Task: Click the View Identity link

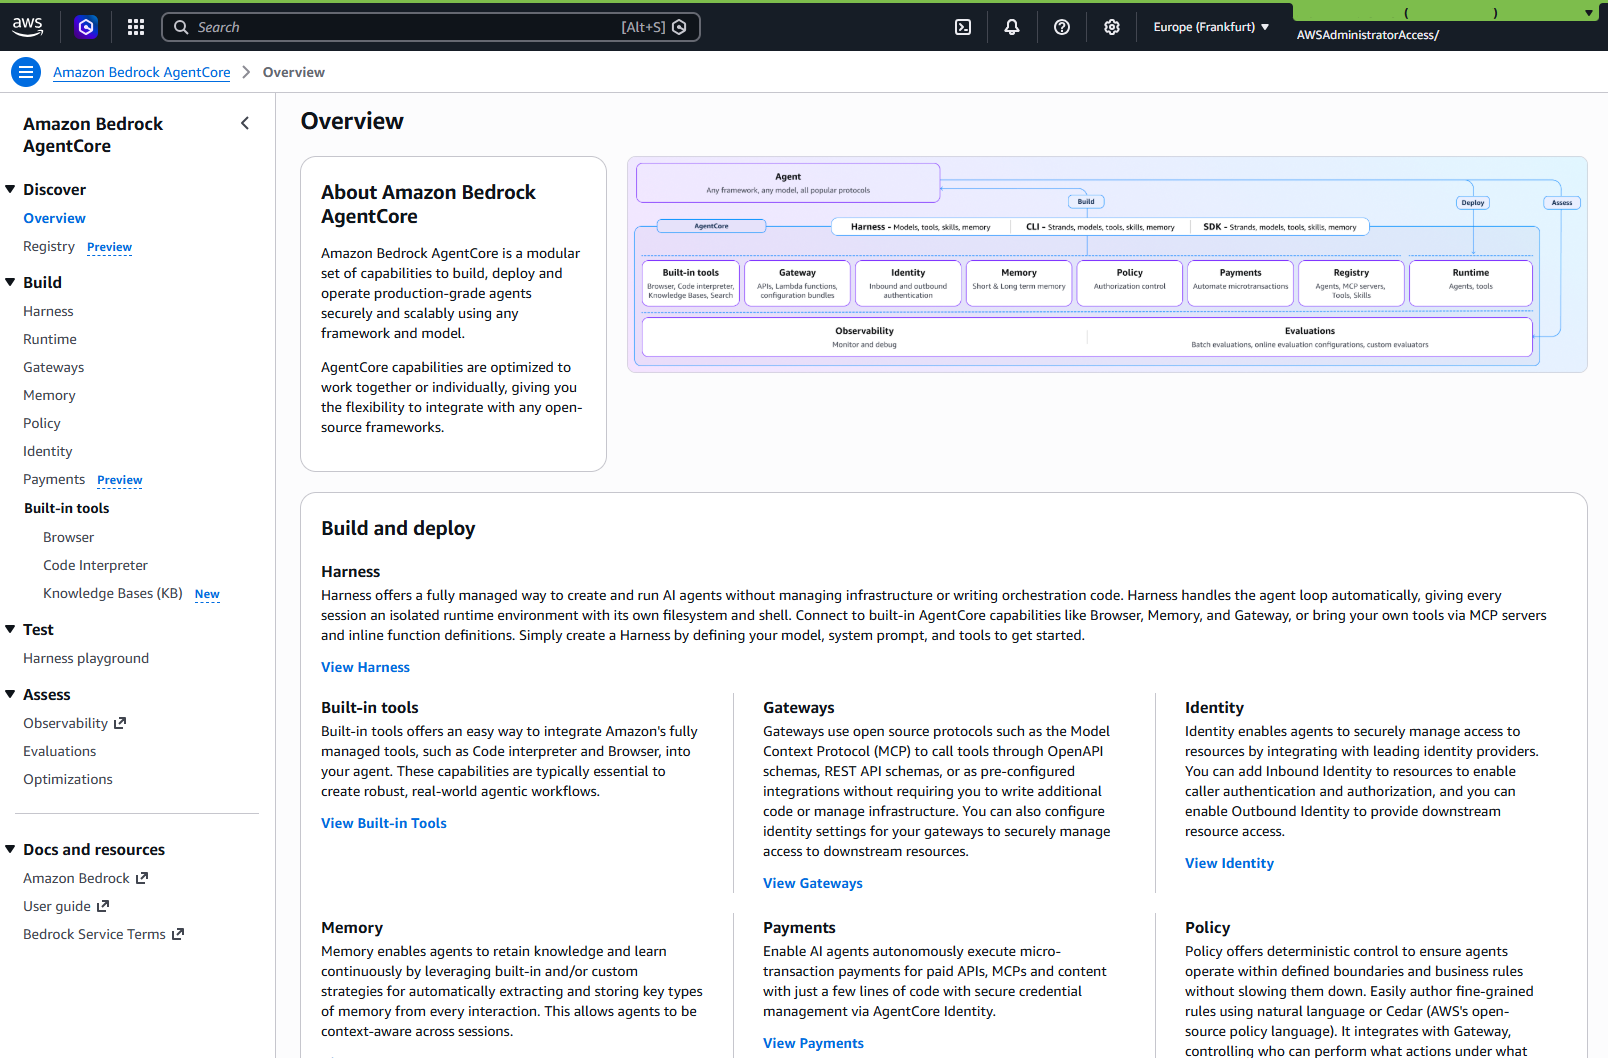Action: click(x=1229, y=863)
